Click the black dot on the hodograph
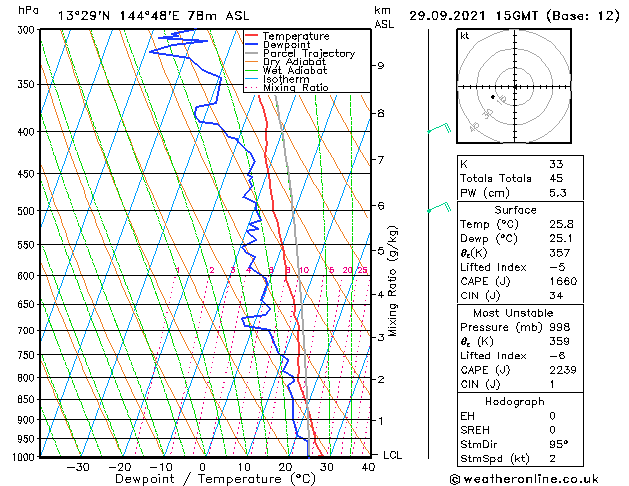The image size is (629, 486). [x=493, y=97]
